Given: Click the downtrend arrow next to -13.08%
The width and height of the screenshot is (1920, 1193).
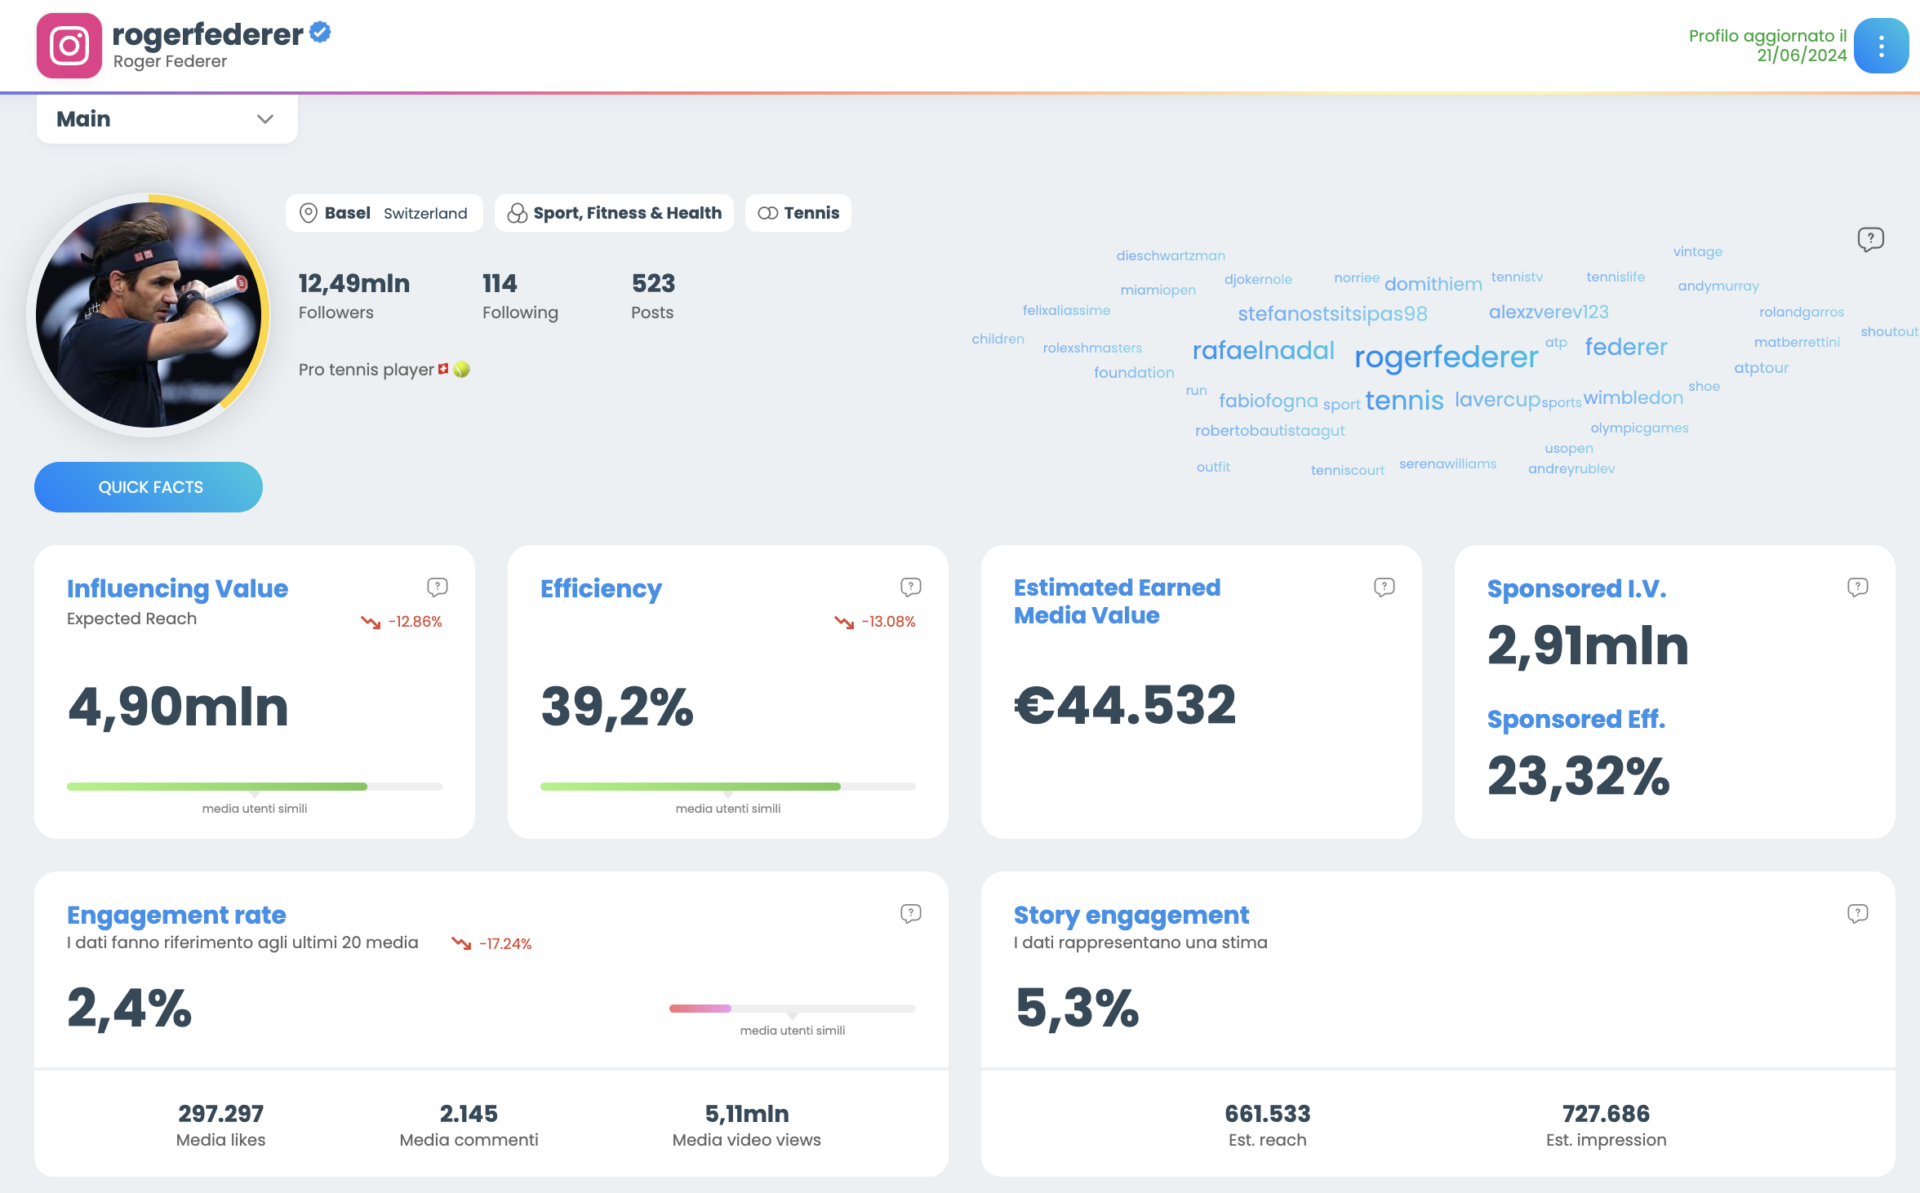Looking at the screenshot, I should click(844, 622).
